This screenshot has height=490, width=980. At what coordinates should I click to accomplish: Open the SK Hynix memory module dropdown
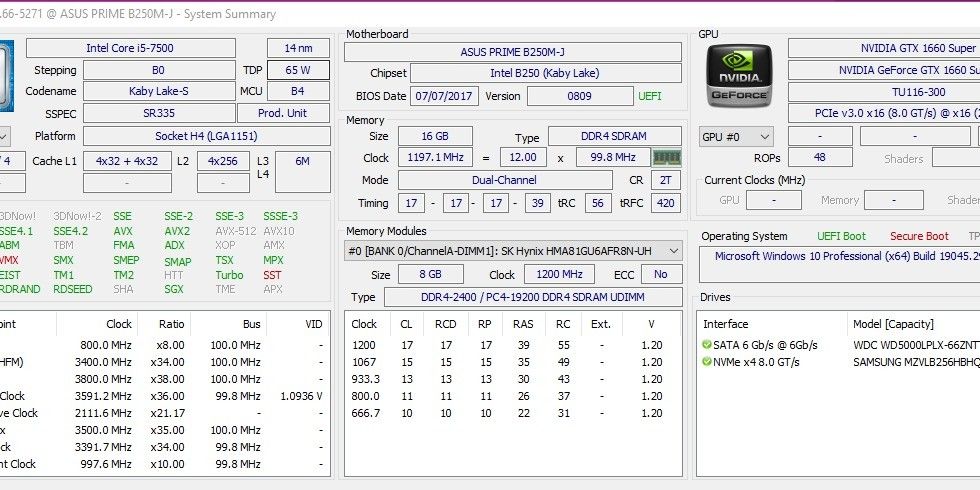[x=513, y=251]
